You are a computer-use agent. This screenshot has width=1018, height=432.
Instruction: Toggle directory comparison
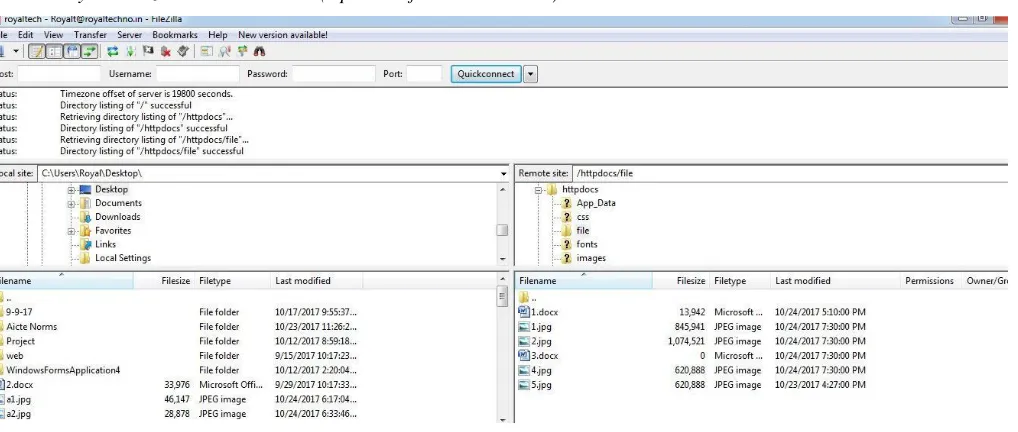point(225,51)
